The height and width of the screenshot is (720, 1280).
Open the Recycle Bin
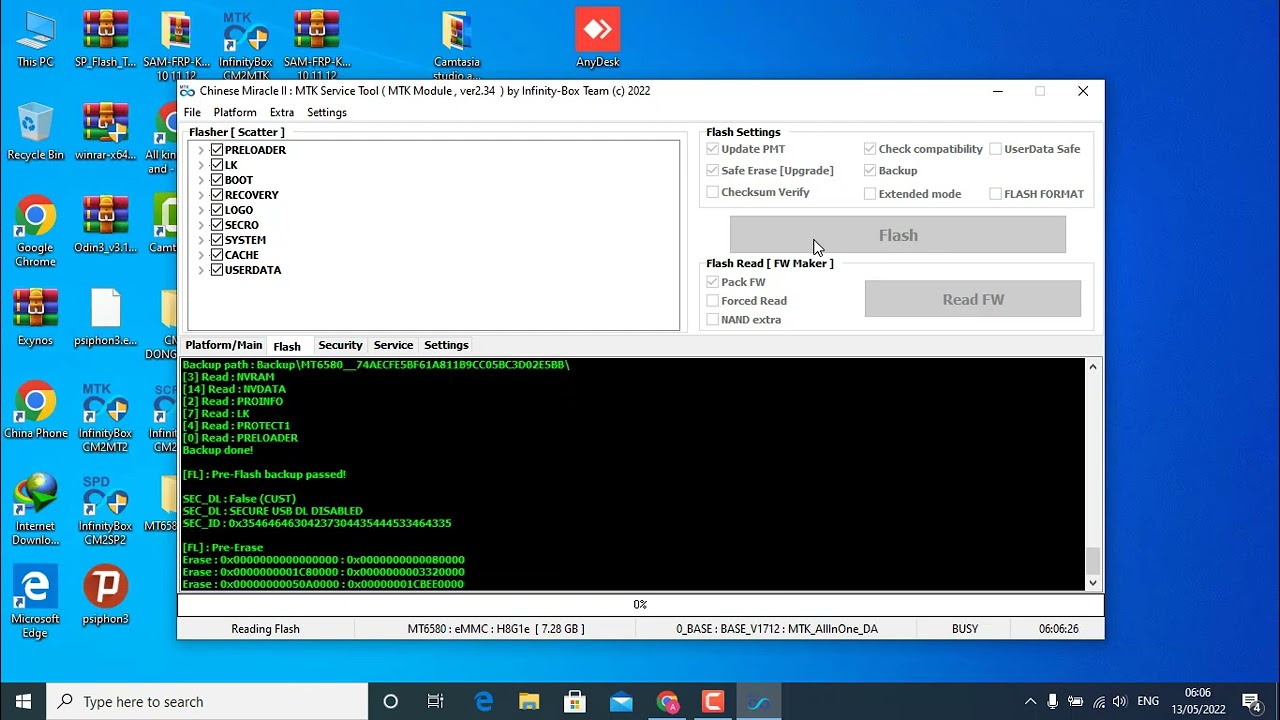click(35, 131)
